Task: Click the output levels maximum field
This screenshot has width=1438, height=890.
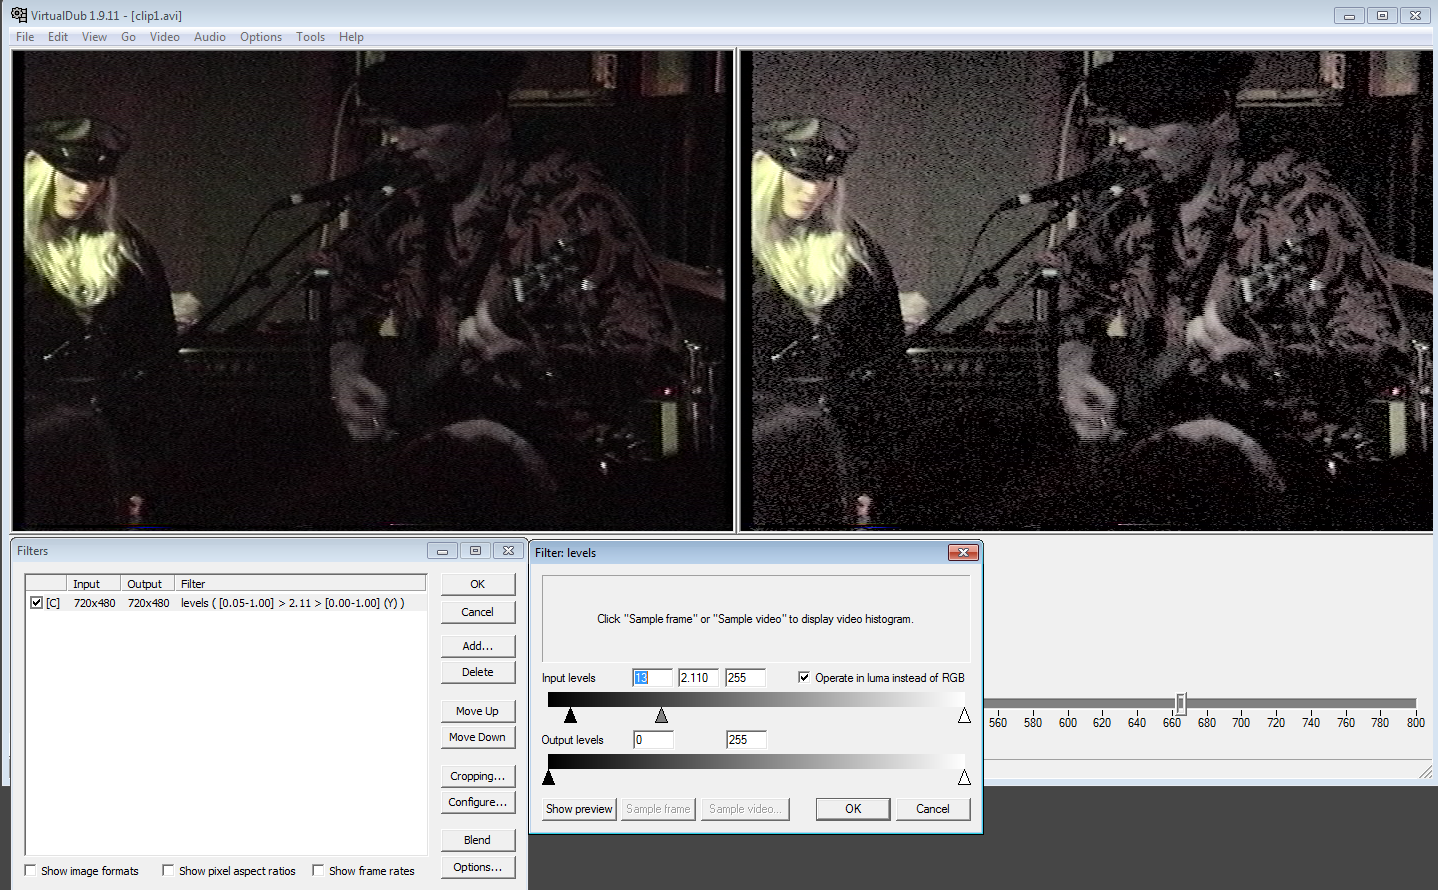Action: pyautogui.click(x=746, y=740)
